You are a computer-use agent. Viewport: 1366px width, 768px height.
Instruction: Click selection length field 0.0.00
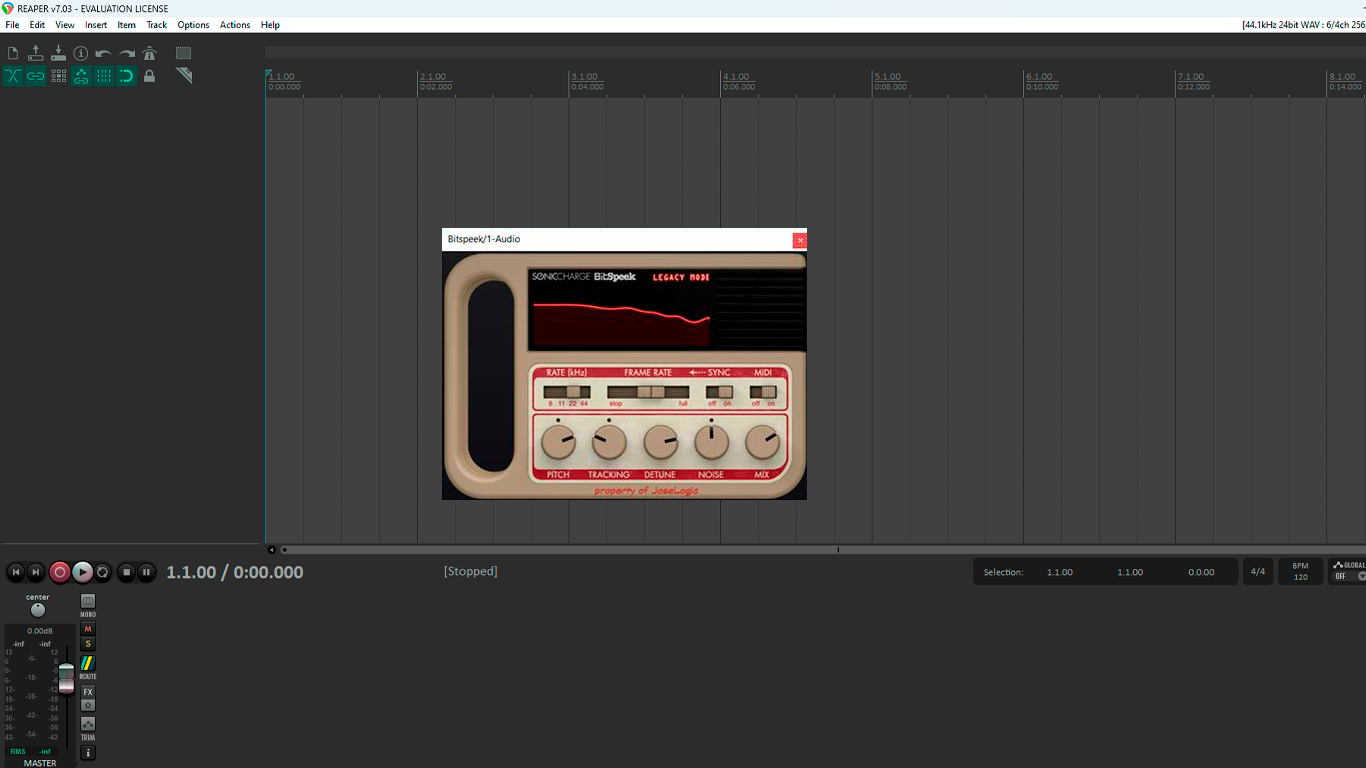[x=1201, y=572]
